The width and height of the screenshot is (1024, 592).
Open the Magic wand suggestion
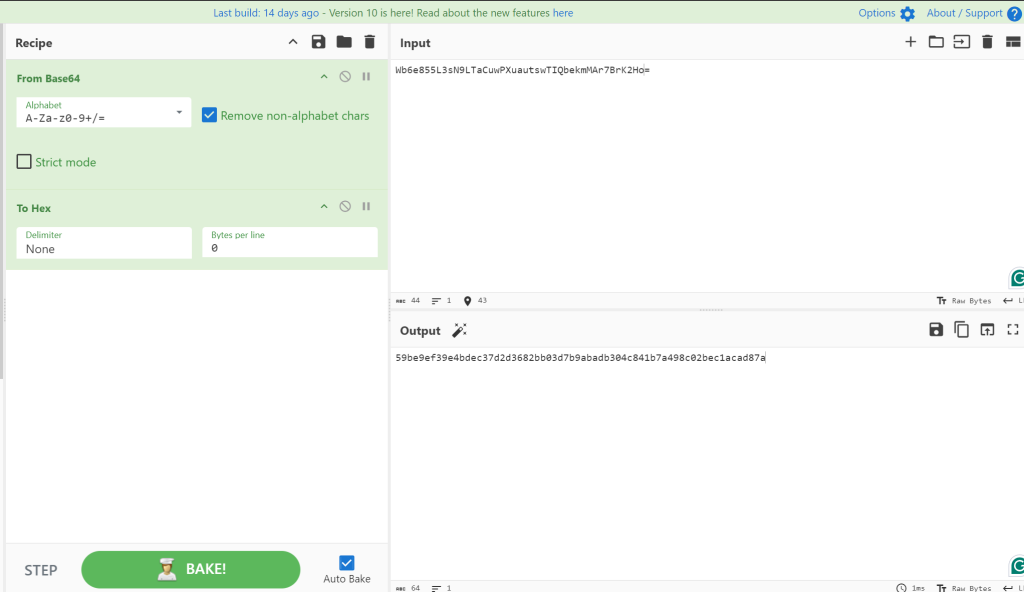click(x=460, y=331)
